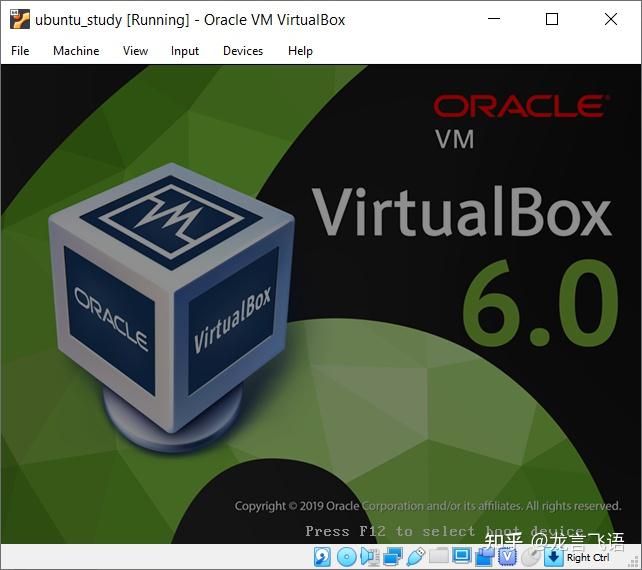This screenshot has height=570, width=642.
Task: Click the shared folders status icon
Action: click(439, 556)
